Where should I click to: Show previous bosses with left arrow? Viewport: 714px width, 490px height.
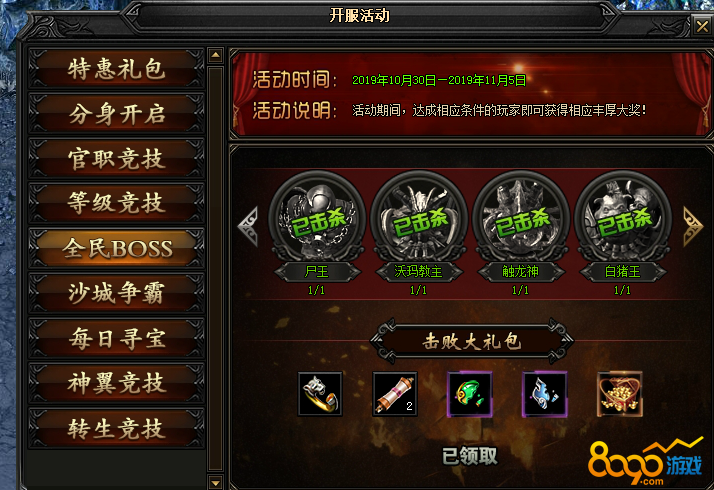coord(248,226)
